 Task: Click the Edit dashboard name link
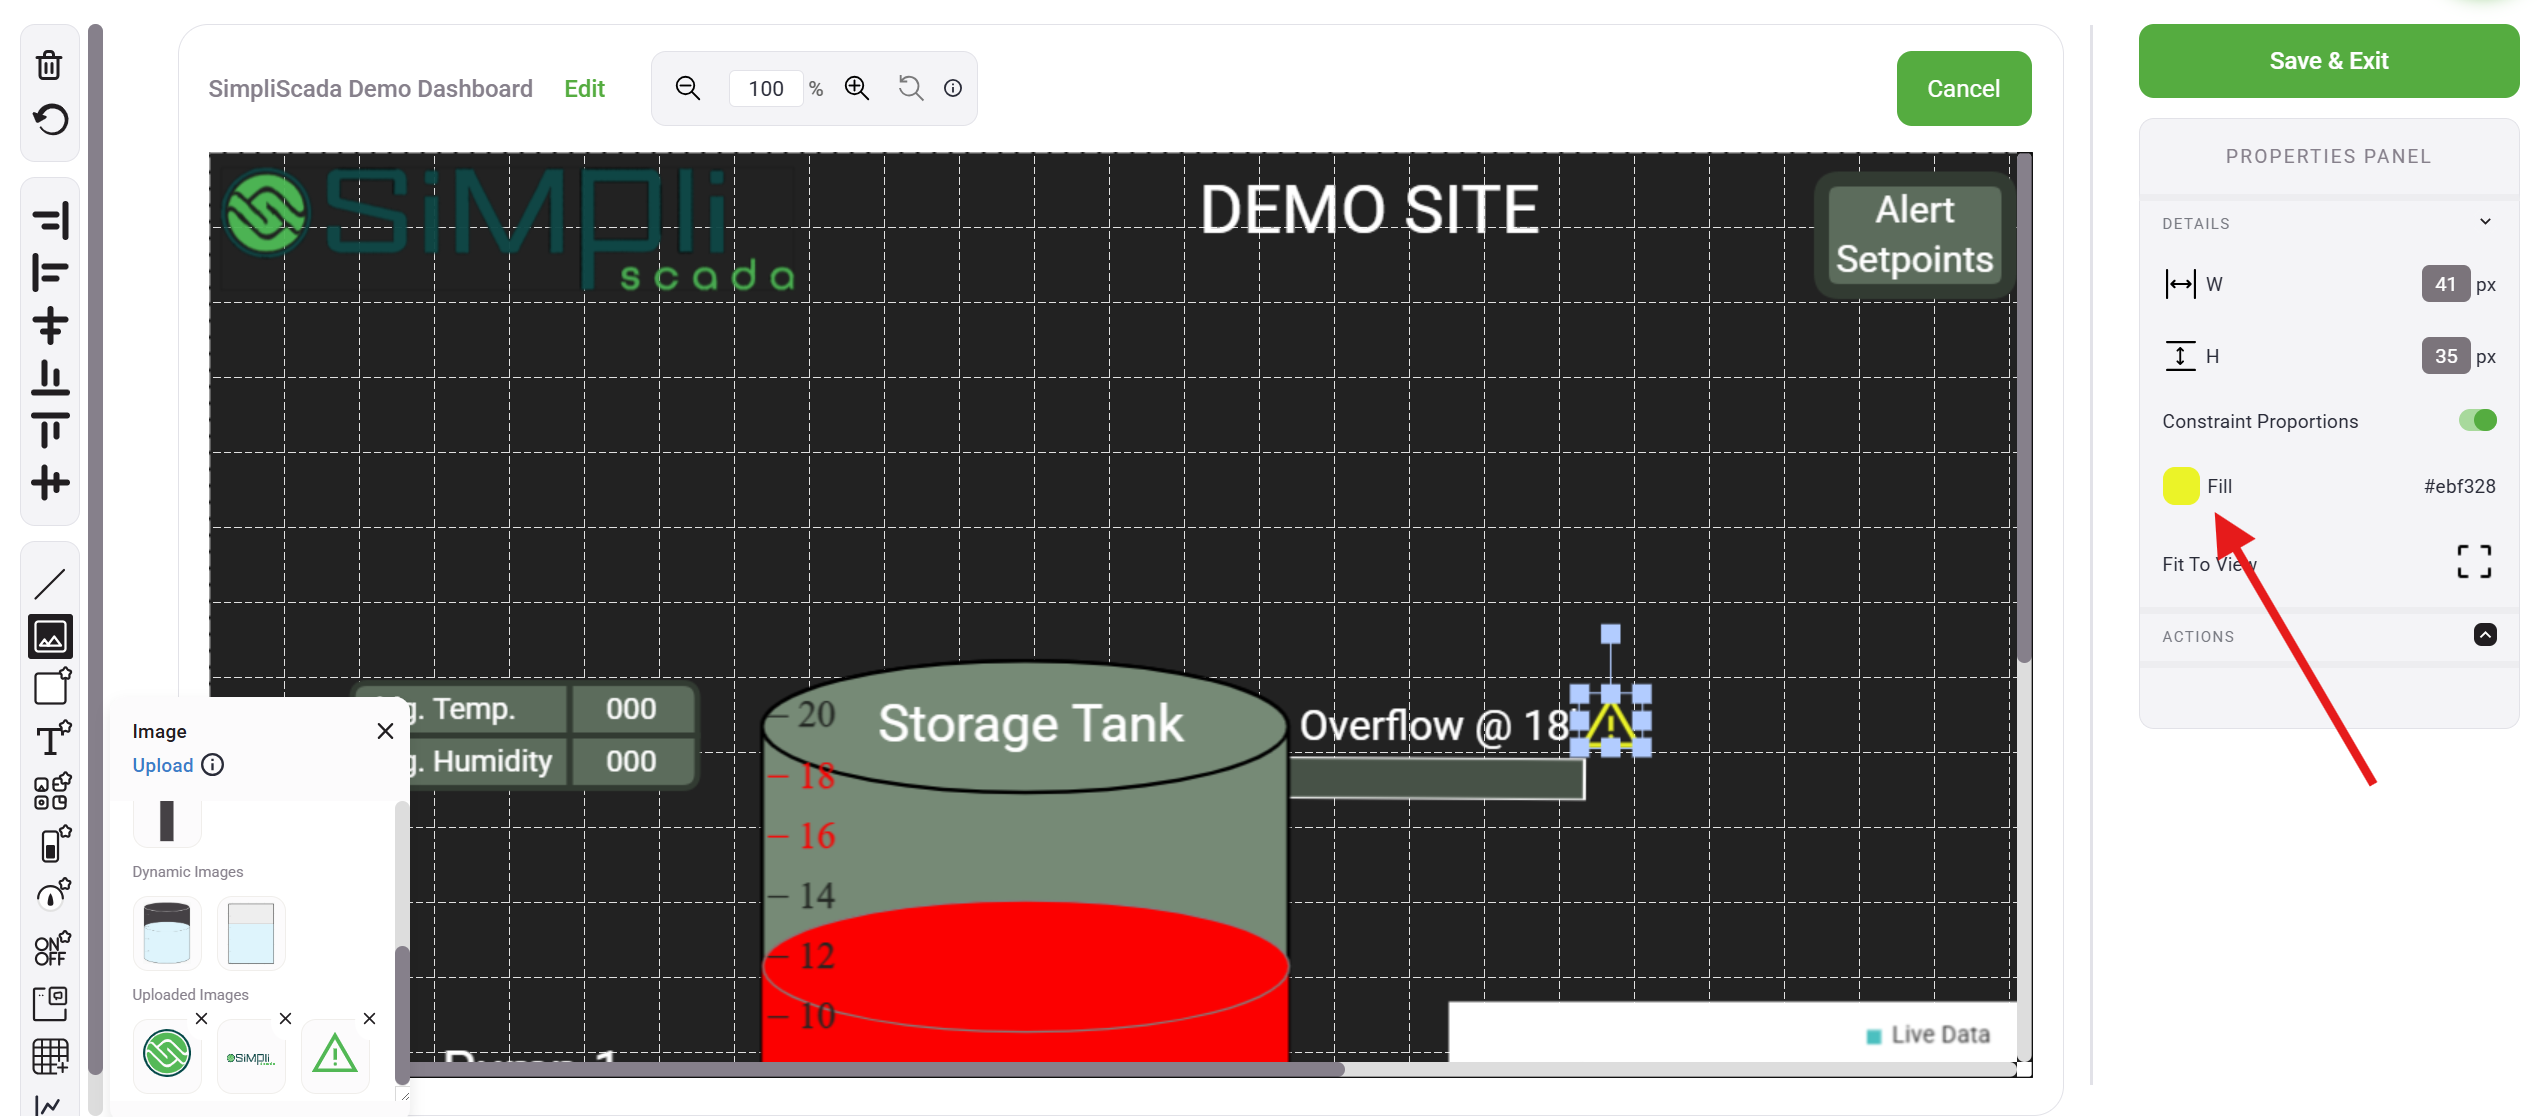click(584, 89)
